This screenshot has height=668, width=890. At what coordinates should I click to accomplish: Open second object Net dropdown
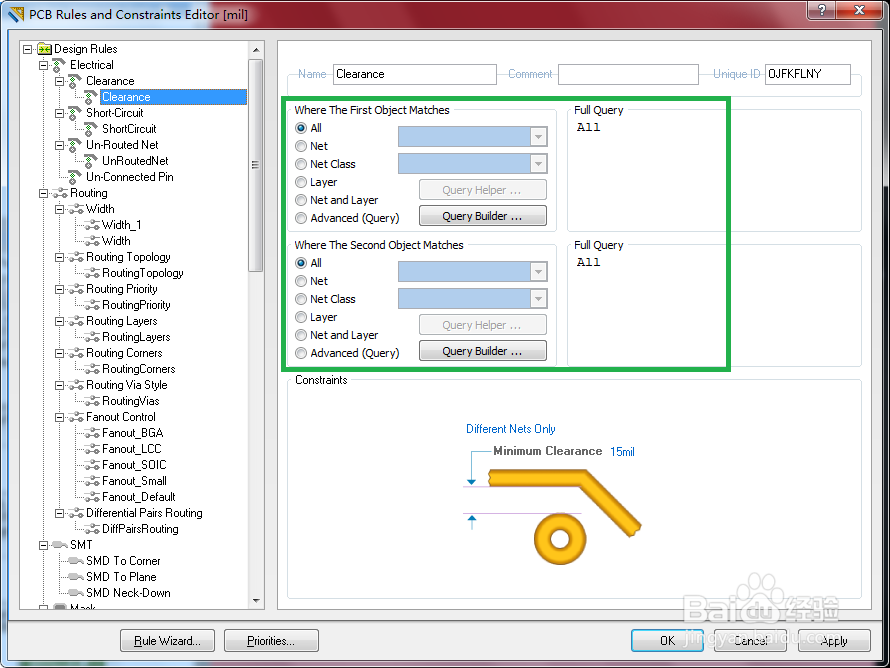538,272
